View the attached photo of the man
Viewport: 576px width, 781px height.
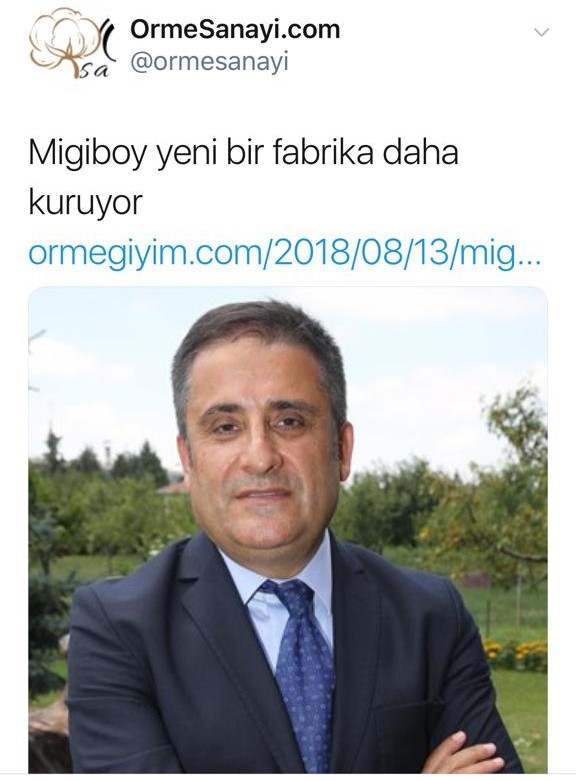point(288,530)
